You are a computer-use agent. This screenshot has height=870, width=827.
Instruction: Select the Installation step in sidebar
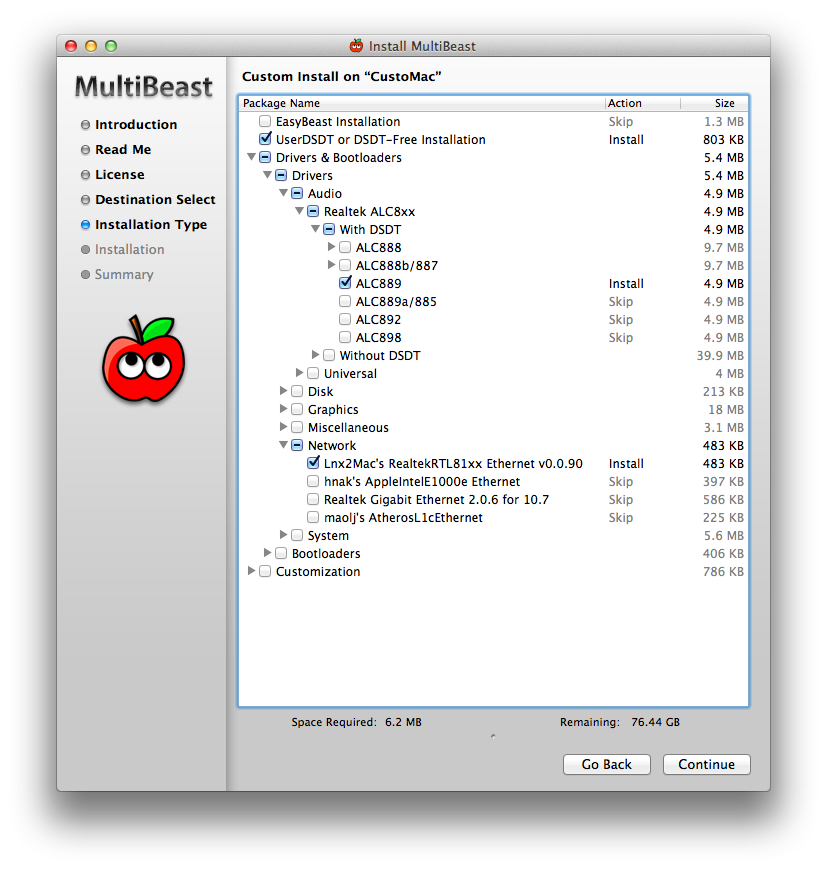tap(129, 250)
